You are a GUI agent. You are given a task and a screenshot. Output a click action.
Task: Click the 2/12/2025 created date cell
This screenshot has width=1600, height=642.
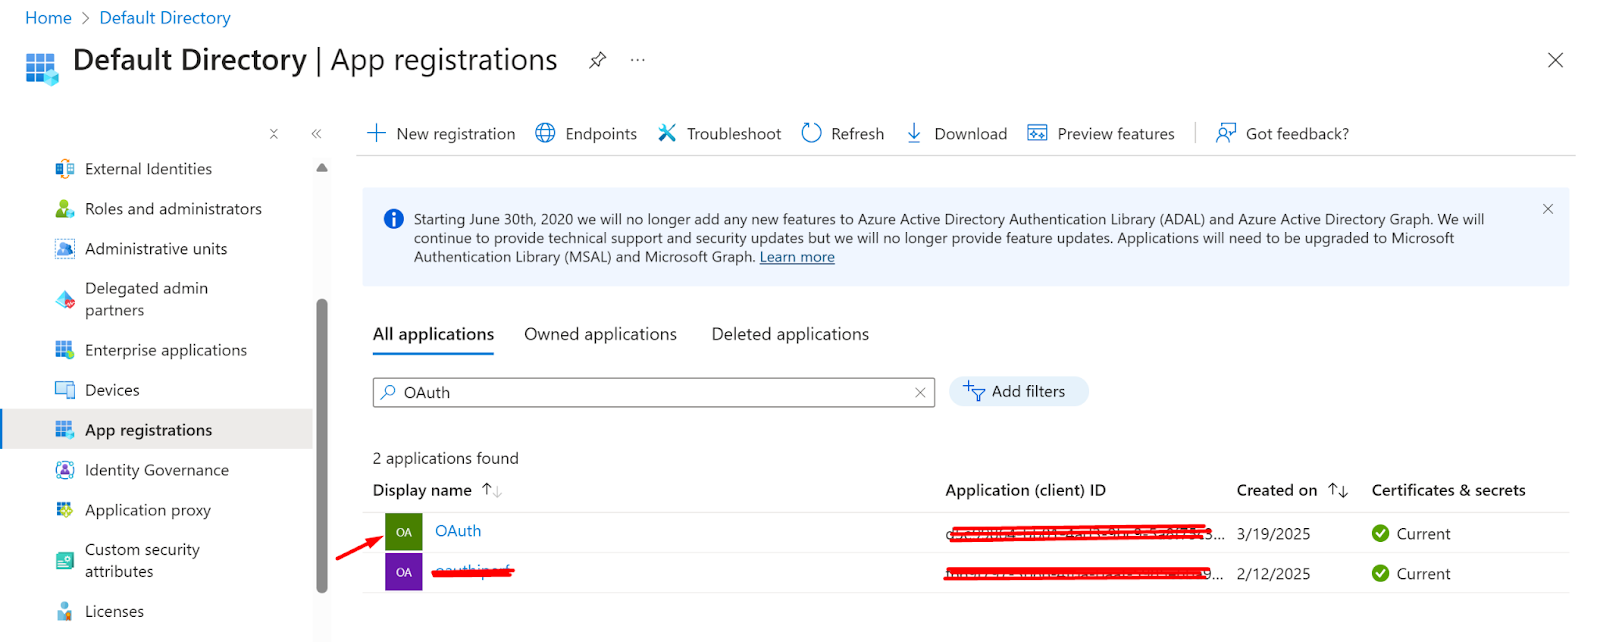coord(1273,574)
